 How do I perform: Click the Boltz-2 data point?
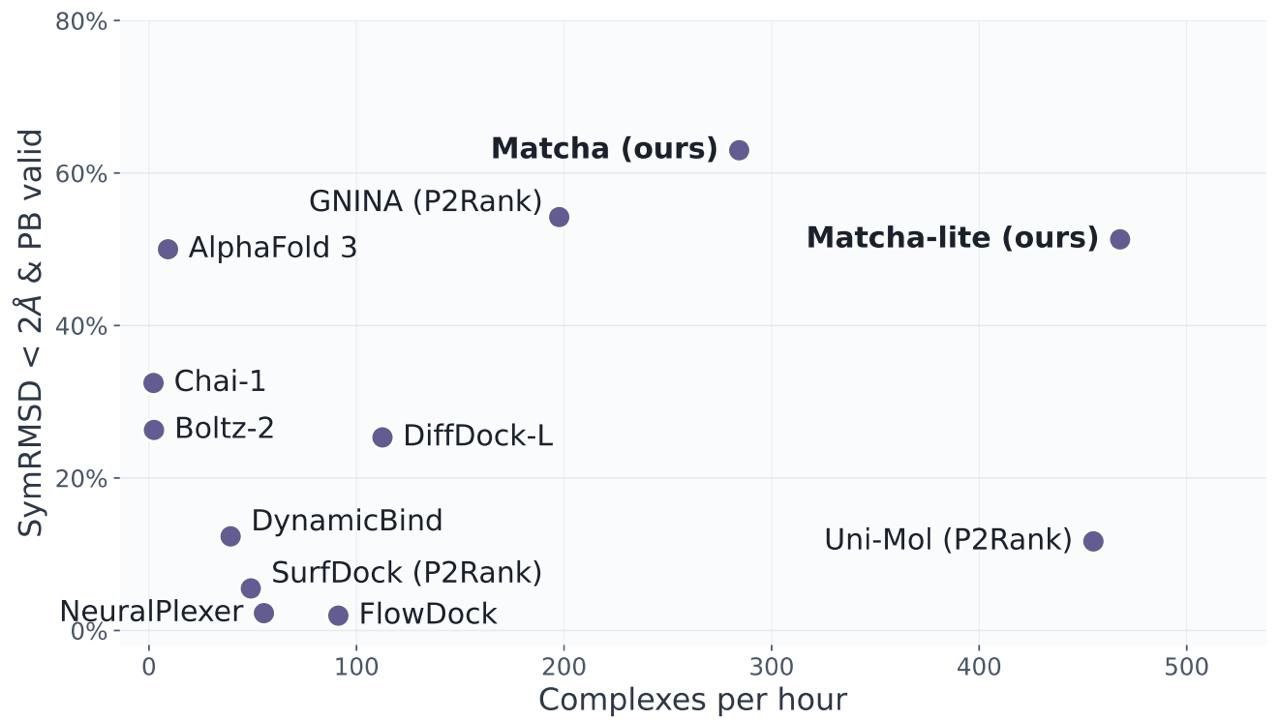point(153,430)
